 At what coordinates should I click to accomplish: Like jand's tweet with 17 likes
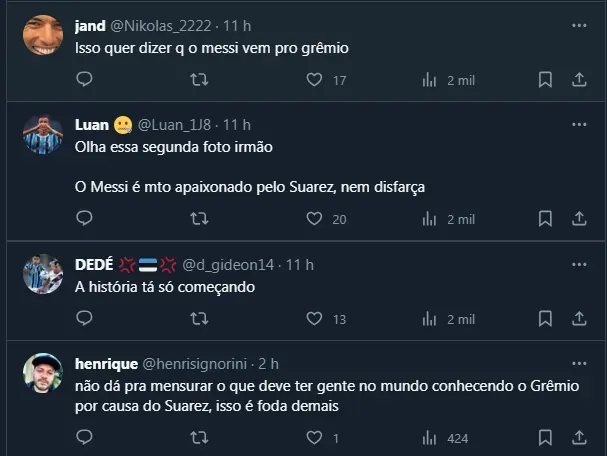[x=314, y=80]
